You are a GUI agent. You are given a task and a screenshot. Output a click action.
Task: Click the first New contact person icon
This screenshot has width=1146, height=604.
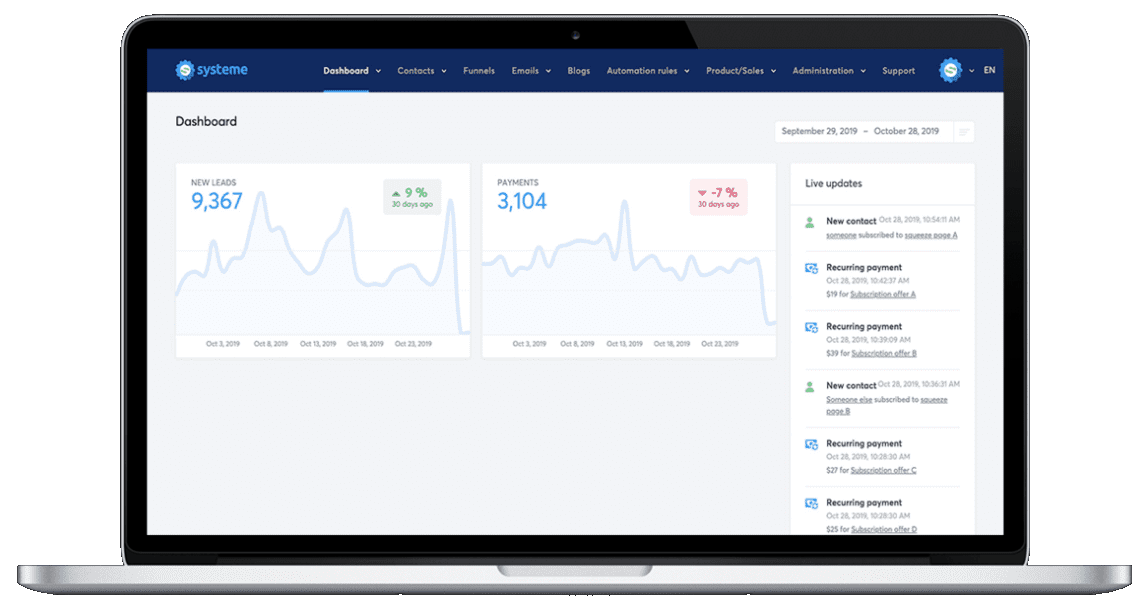(x=810, y=223)
